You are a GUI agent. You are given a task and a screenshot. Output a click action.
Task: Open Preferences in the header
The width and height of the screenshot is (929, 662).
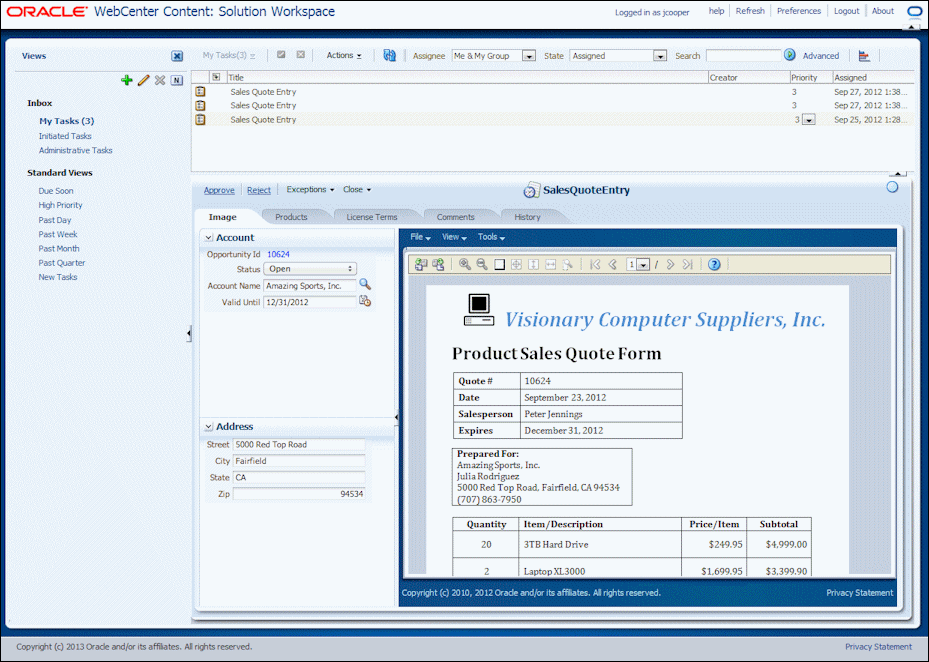(799, 11)
